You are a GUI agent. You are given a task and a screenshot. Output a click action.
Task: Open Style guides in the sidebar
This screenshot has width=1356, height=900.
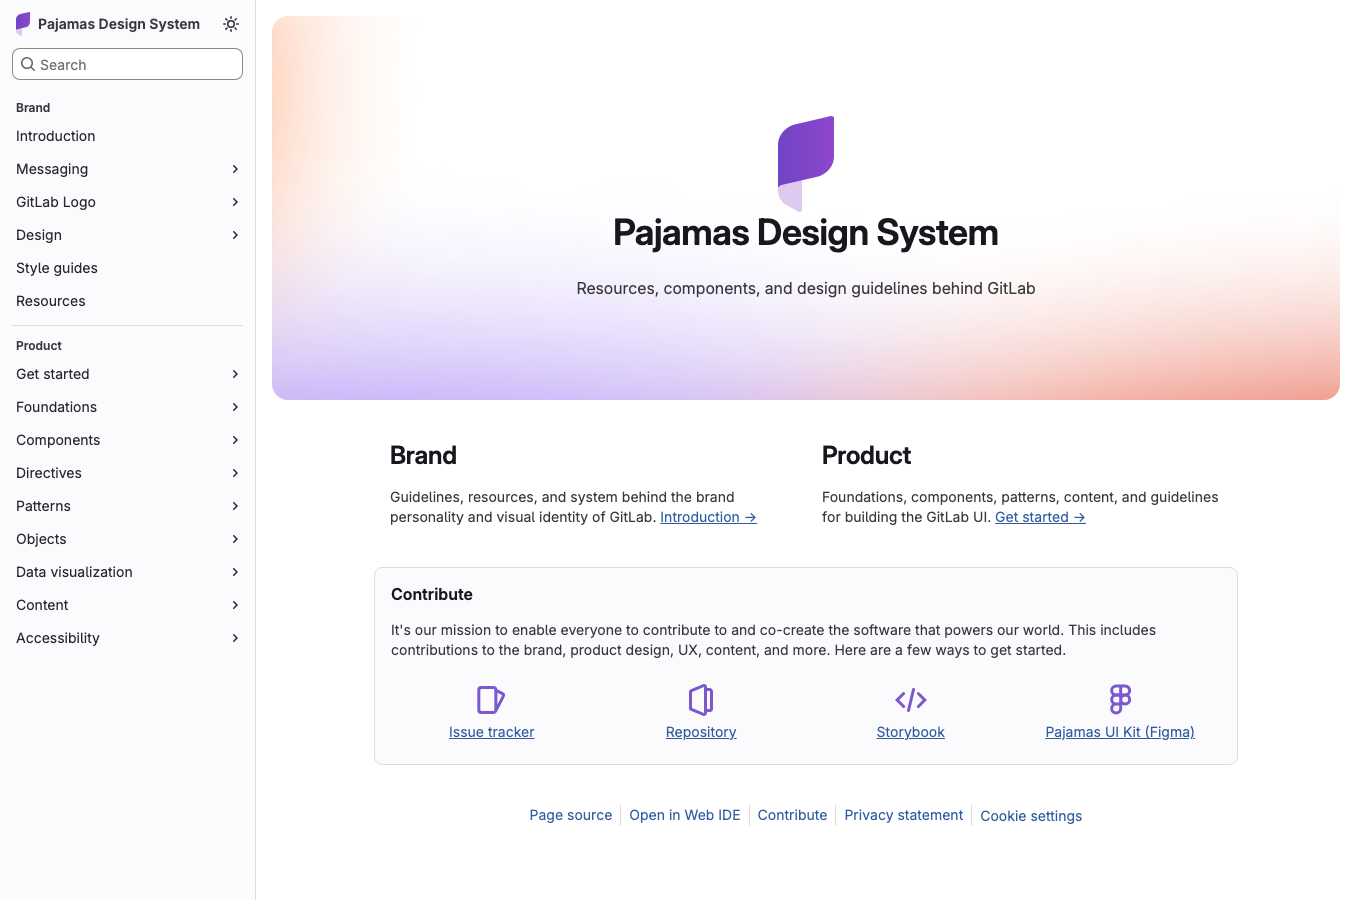56,268
